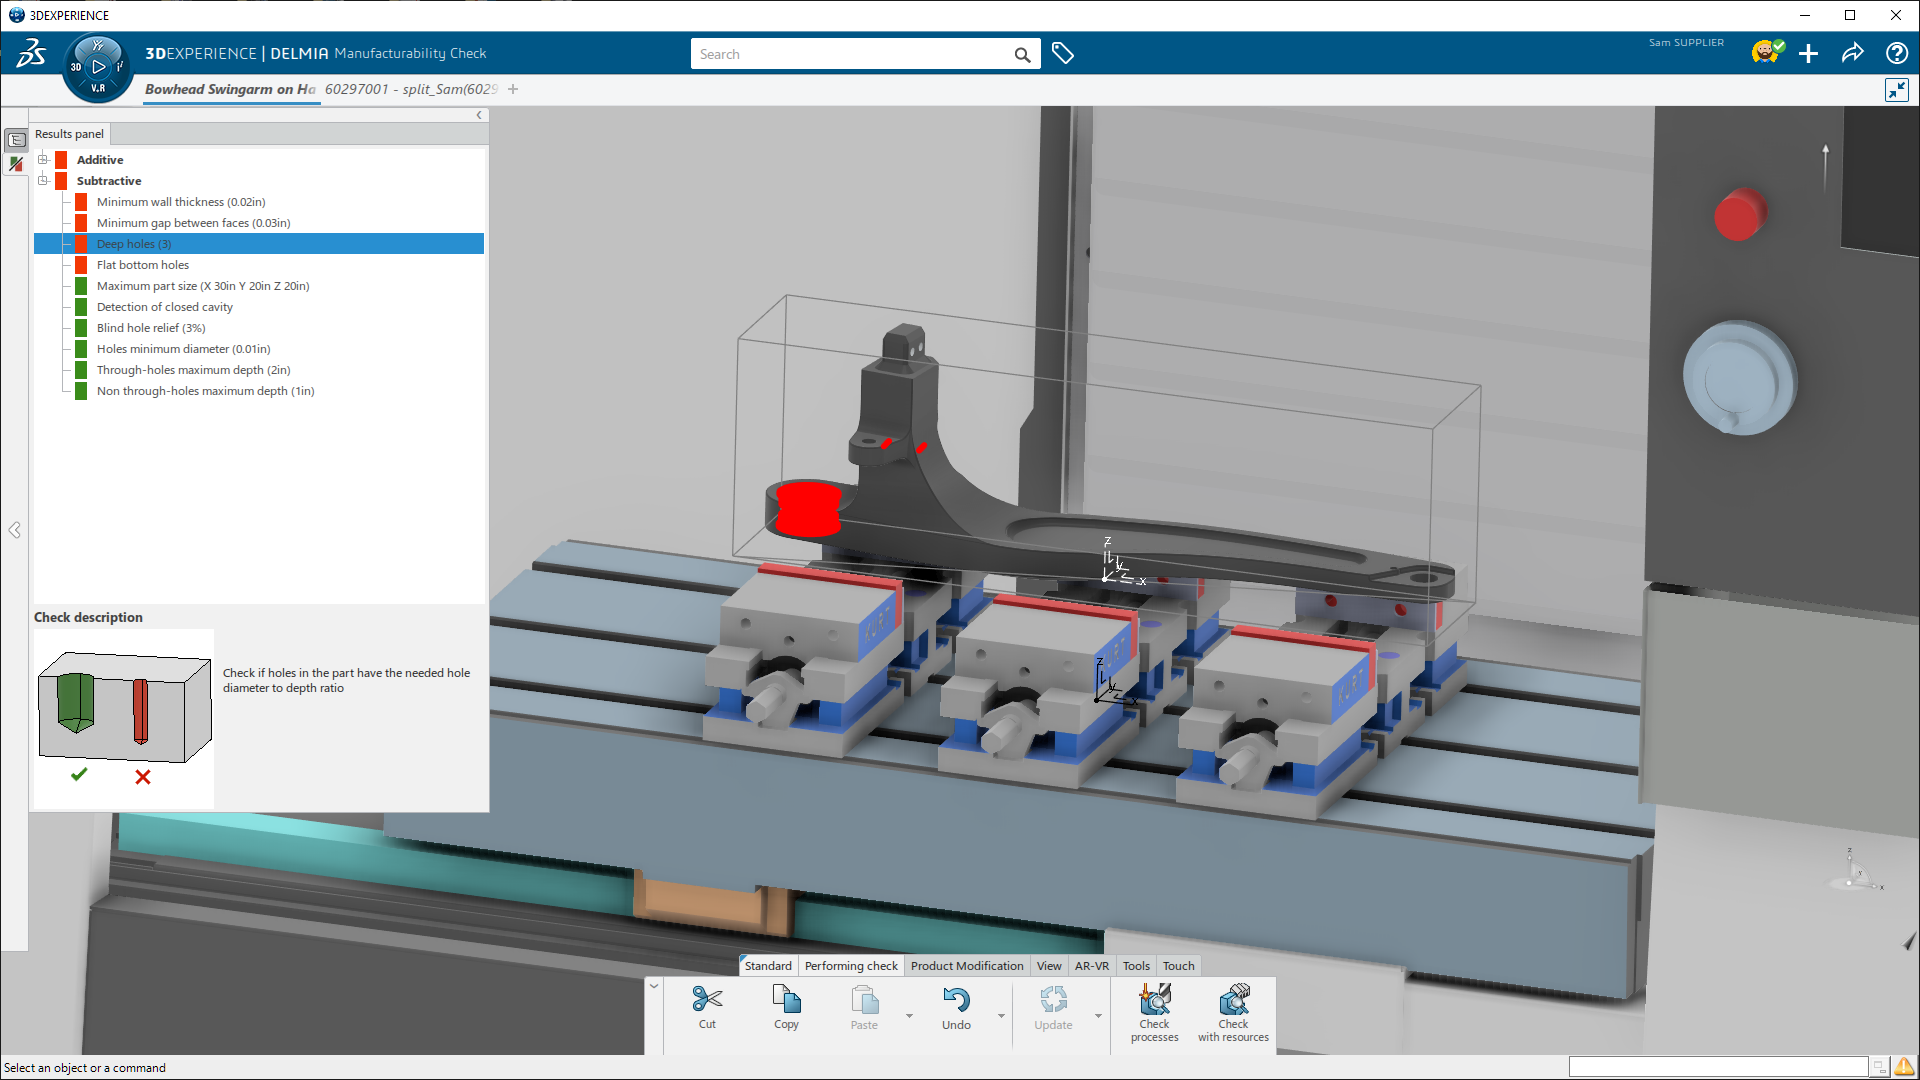
Task: Click the tag icon next to search
Action: pos(1063,54)
